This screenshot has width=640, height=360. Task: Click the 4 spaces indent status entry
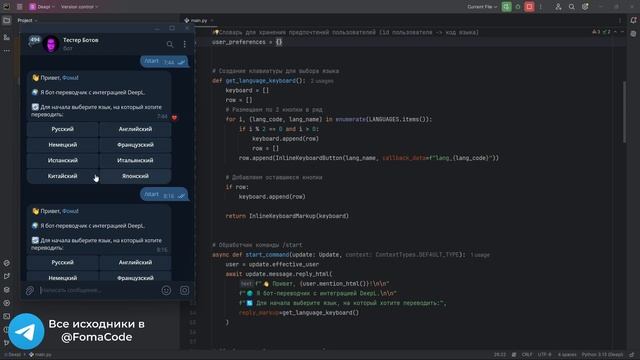click(x=567, y=355)
